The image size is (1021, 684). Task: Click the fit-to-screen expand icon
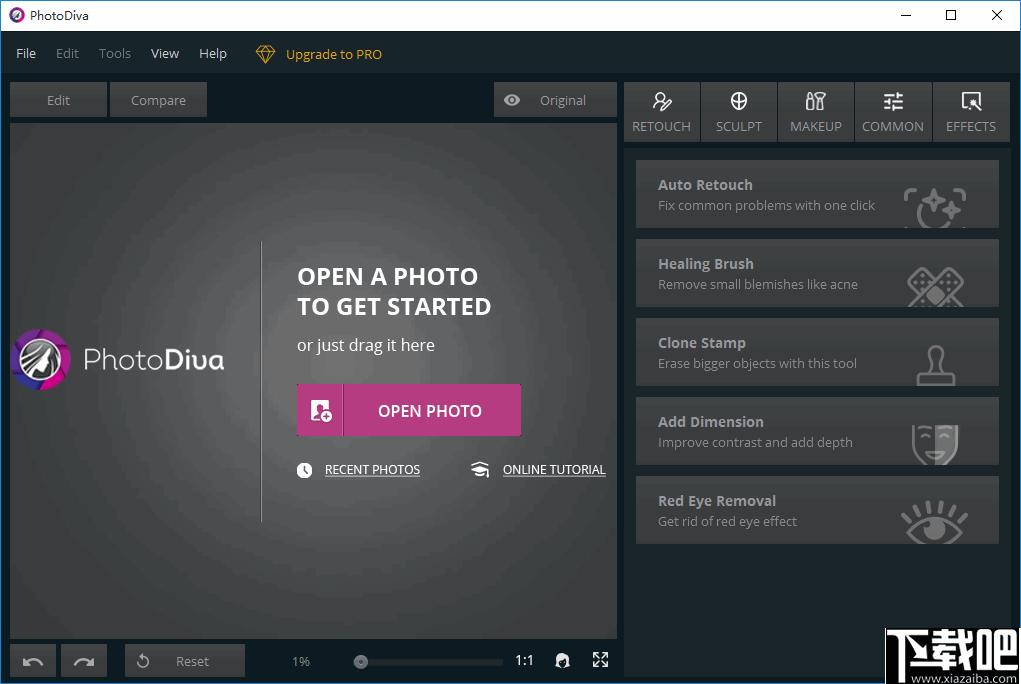[x=600, y=660]
